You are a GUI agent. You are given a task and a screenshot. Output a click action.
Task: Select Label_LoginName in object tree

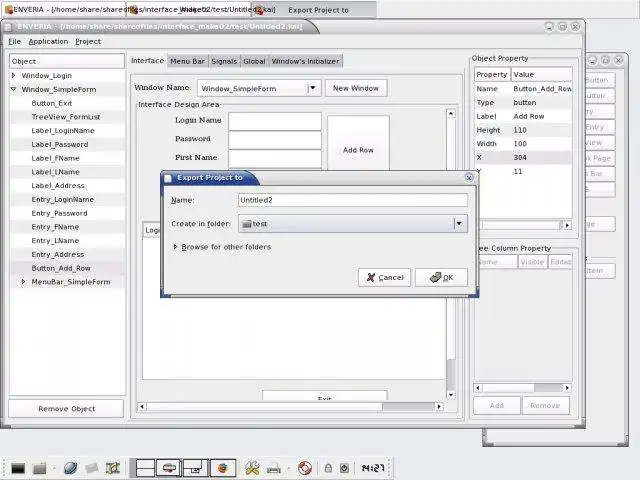tap(63, 131)
